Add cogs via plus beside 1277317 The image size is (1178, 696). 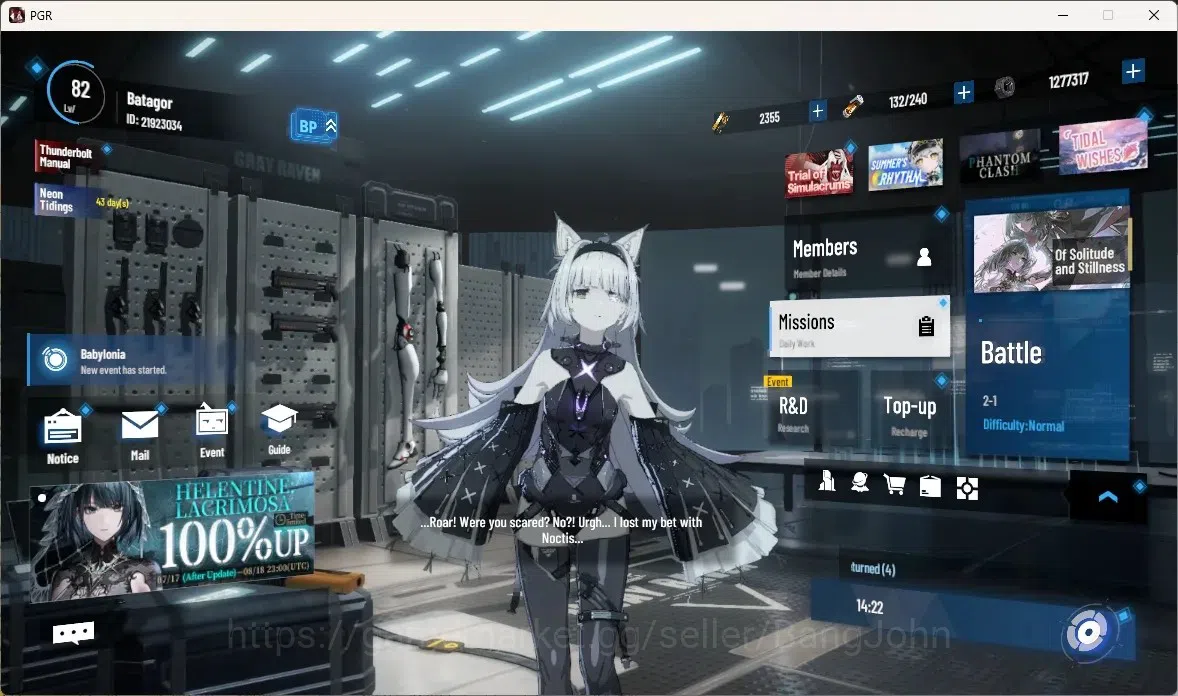[x=1133, y=71]
